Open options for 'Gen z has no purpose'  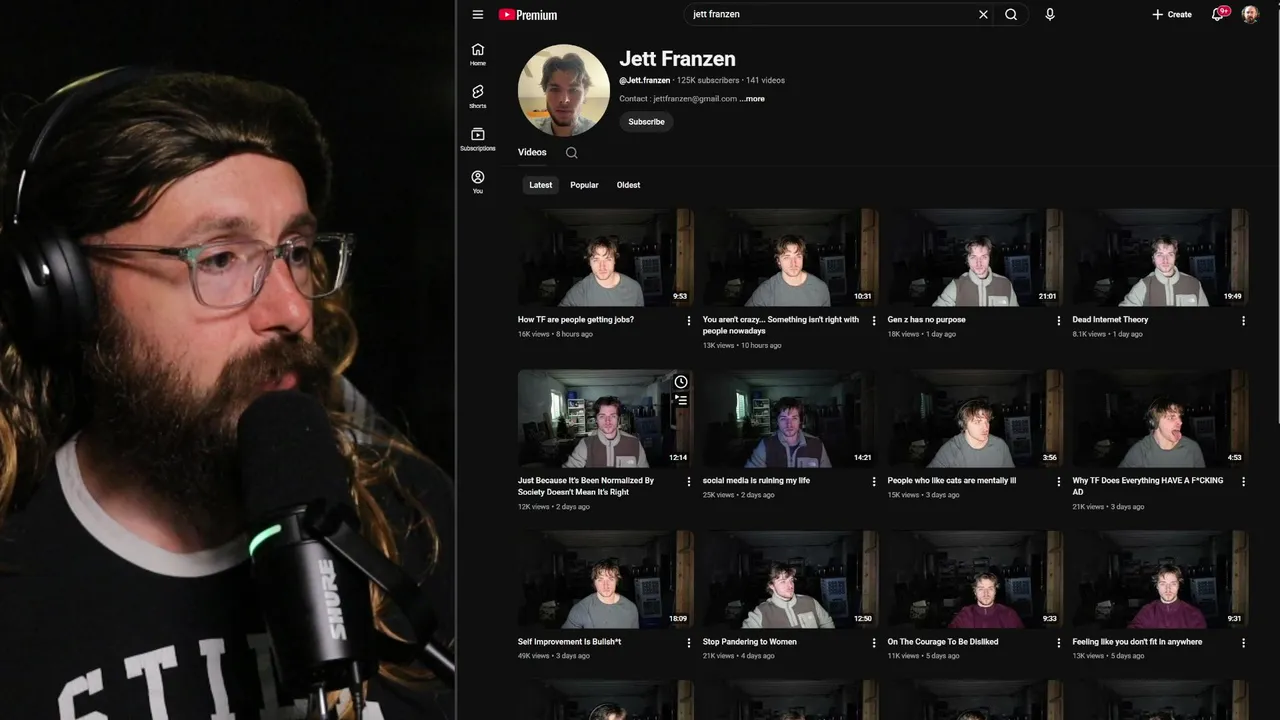(x=1058, y=321)
